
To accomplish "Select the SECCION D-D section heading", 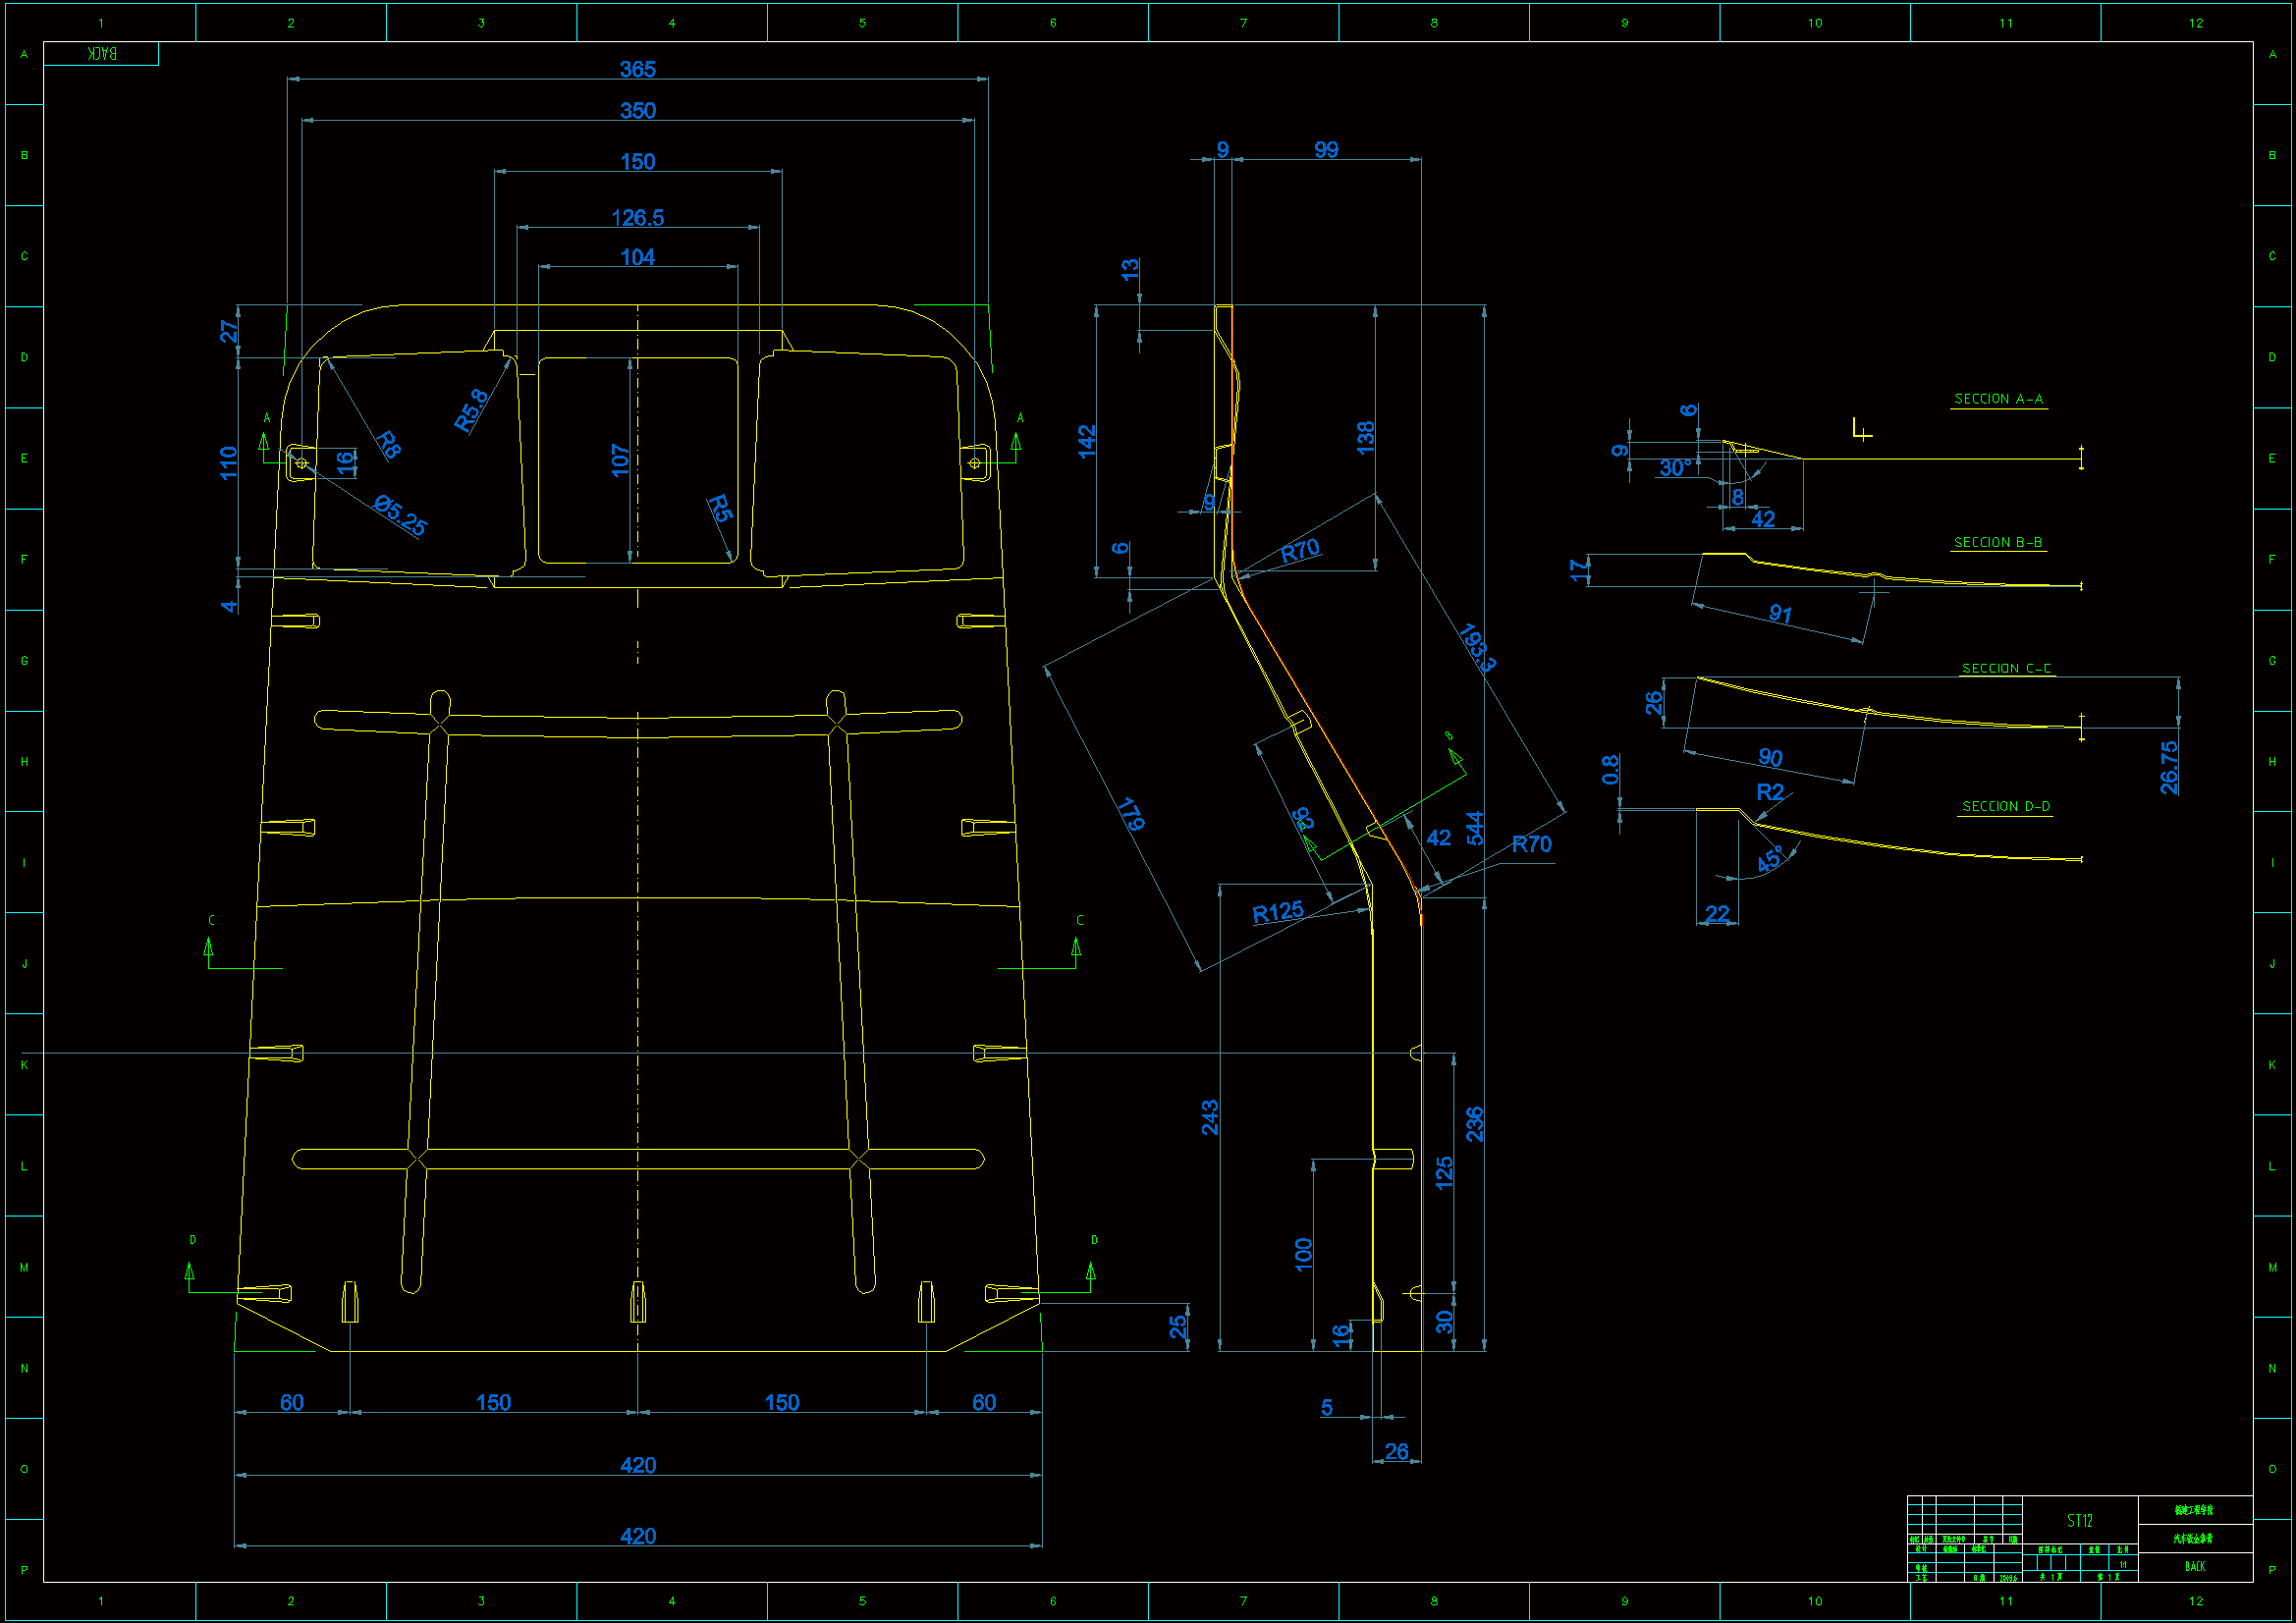I will tap(2005, 806).
